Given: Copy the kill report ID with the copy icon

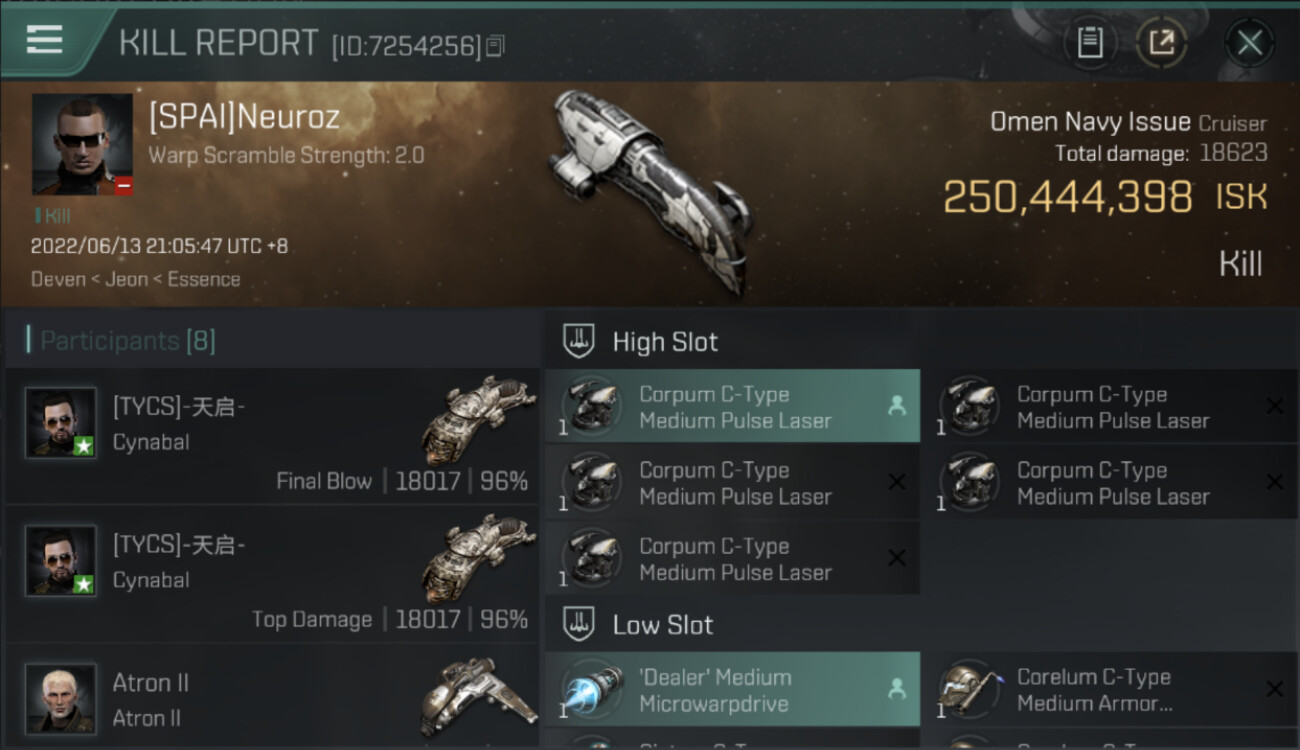Looking at the screenshot, I should coord(497,45).
